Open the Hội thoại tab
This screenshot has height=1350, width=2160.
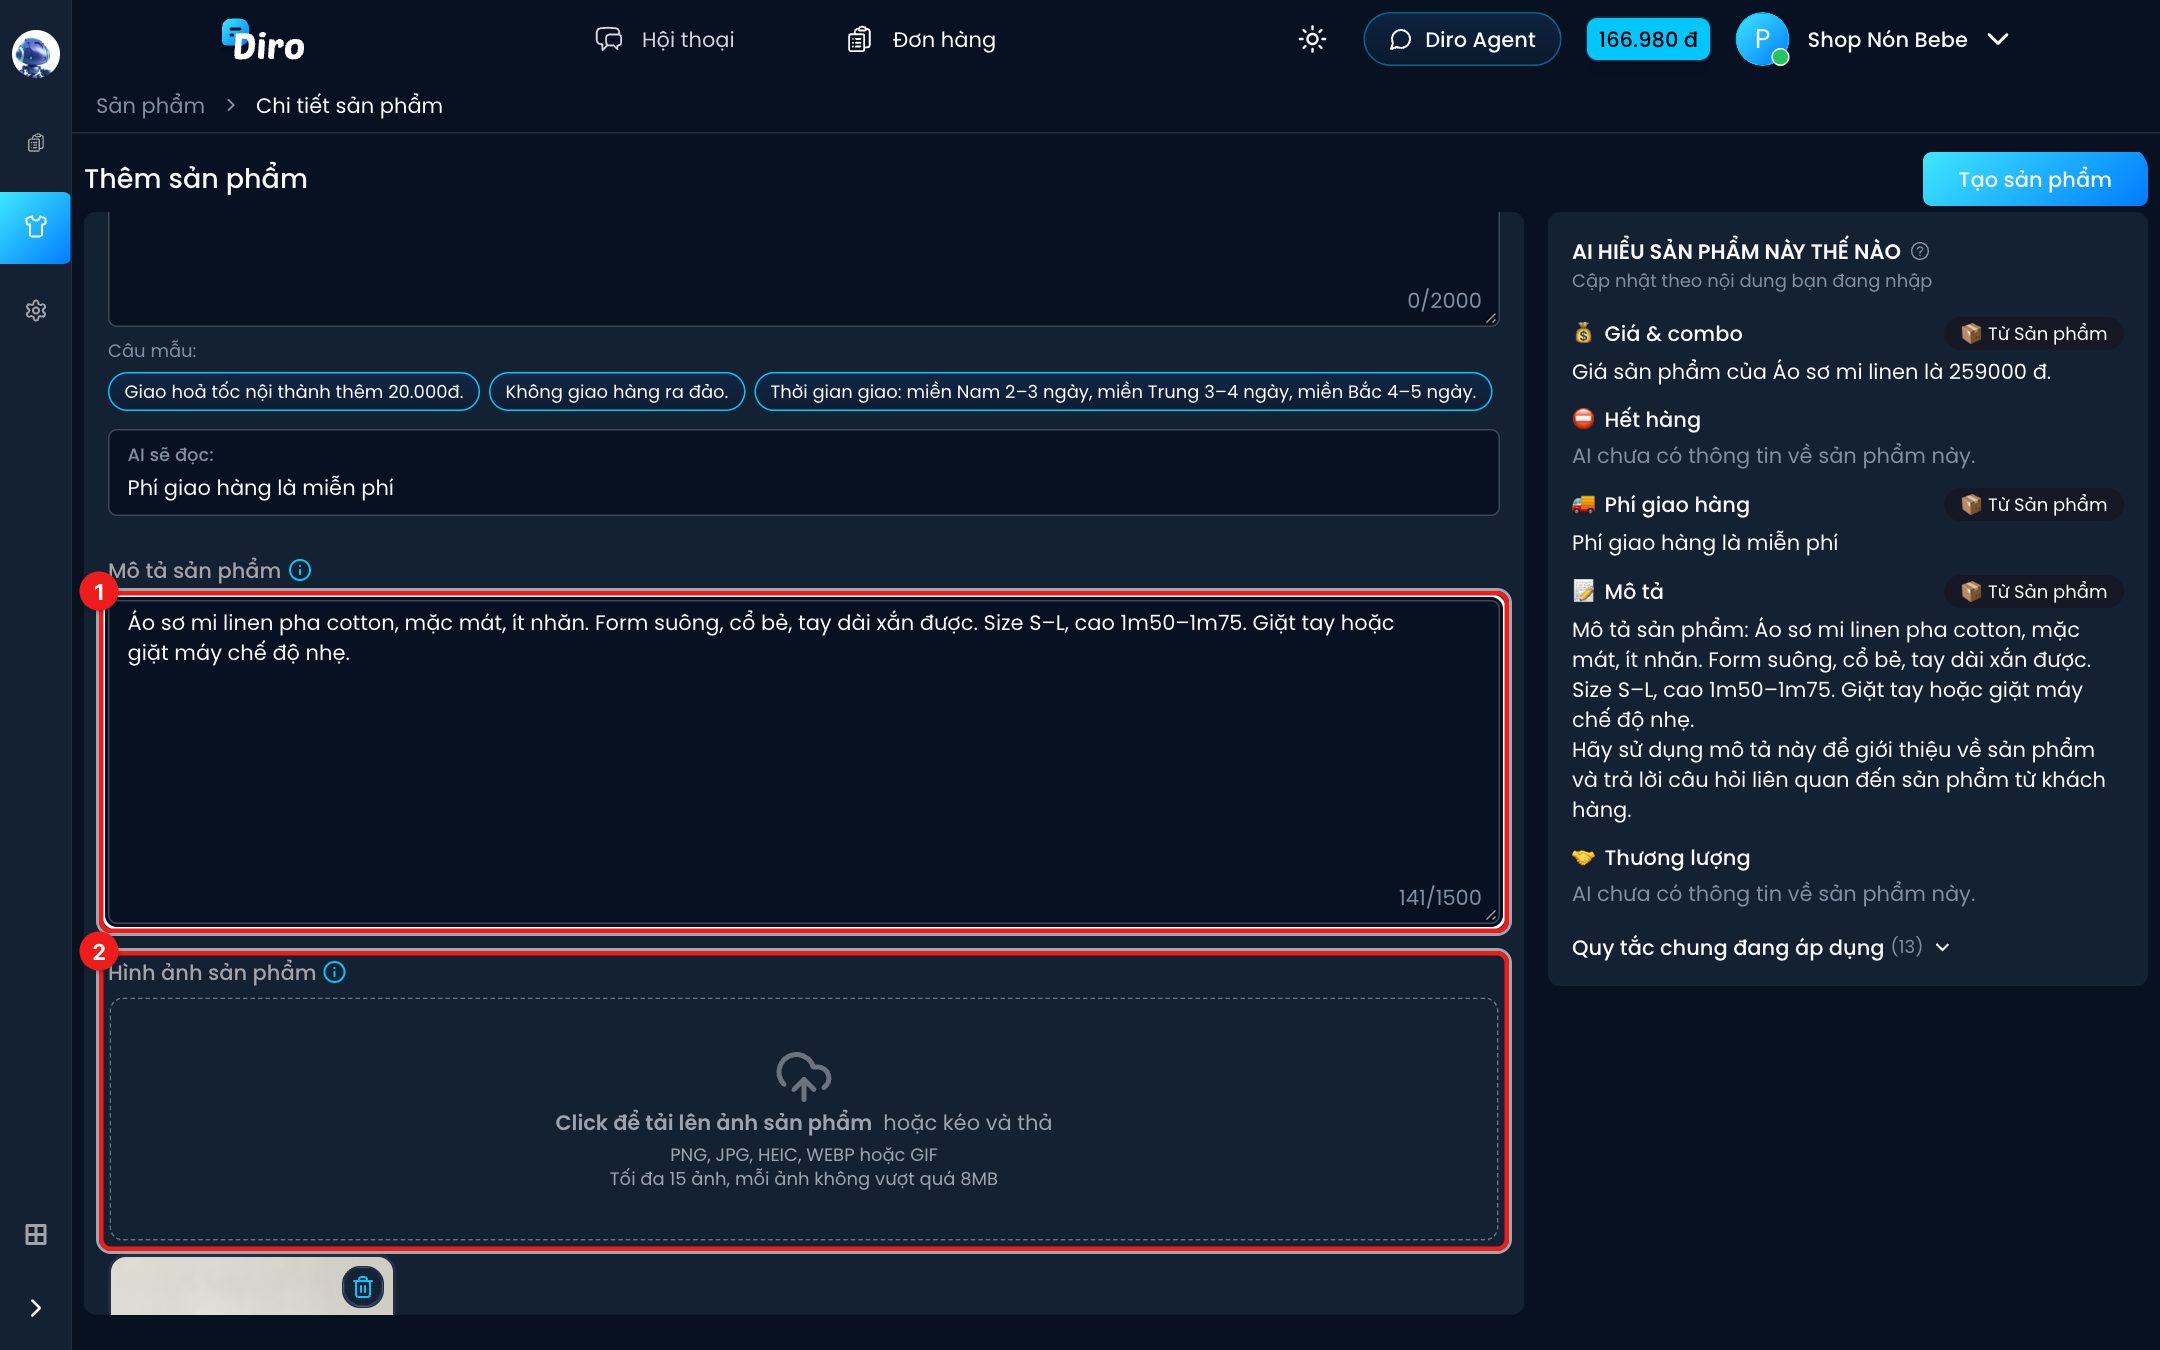click(x=664, y=39)
